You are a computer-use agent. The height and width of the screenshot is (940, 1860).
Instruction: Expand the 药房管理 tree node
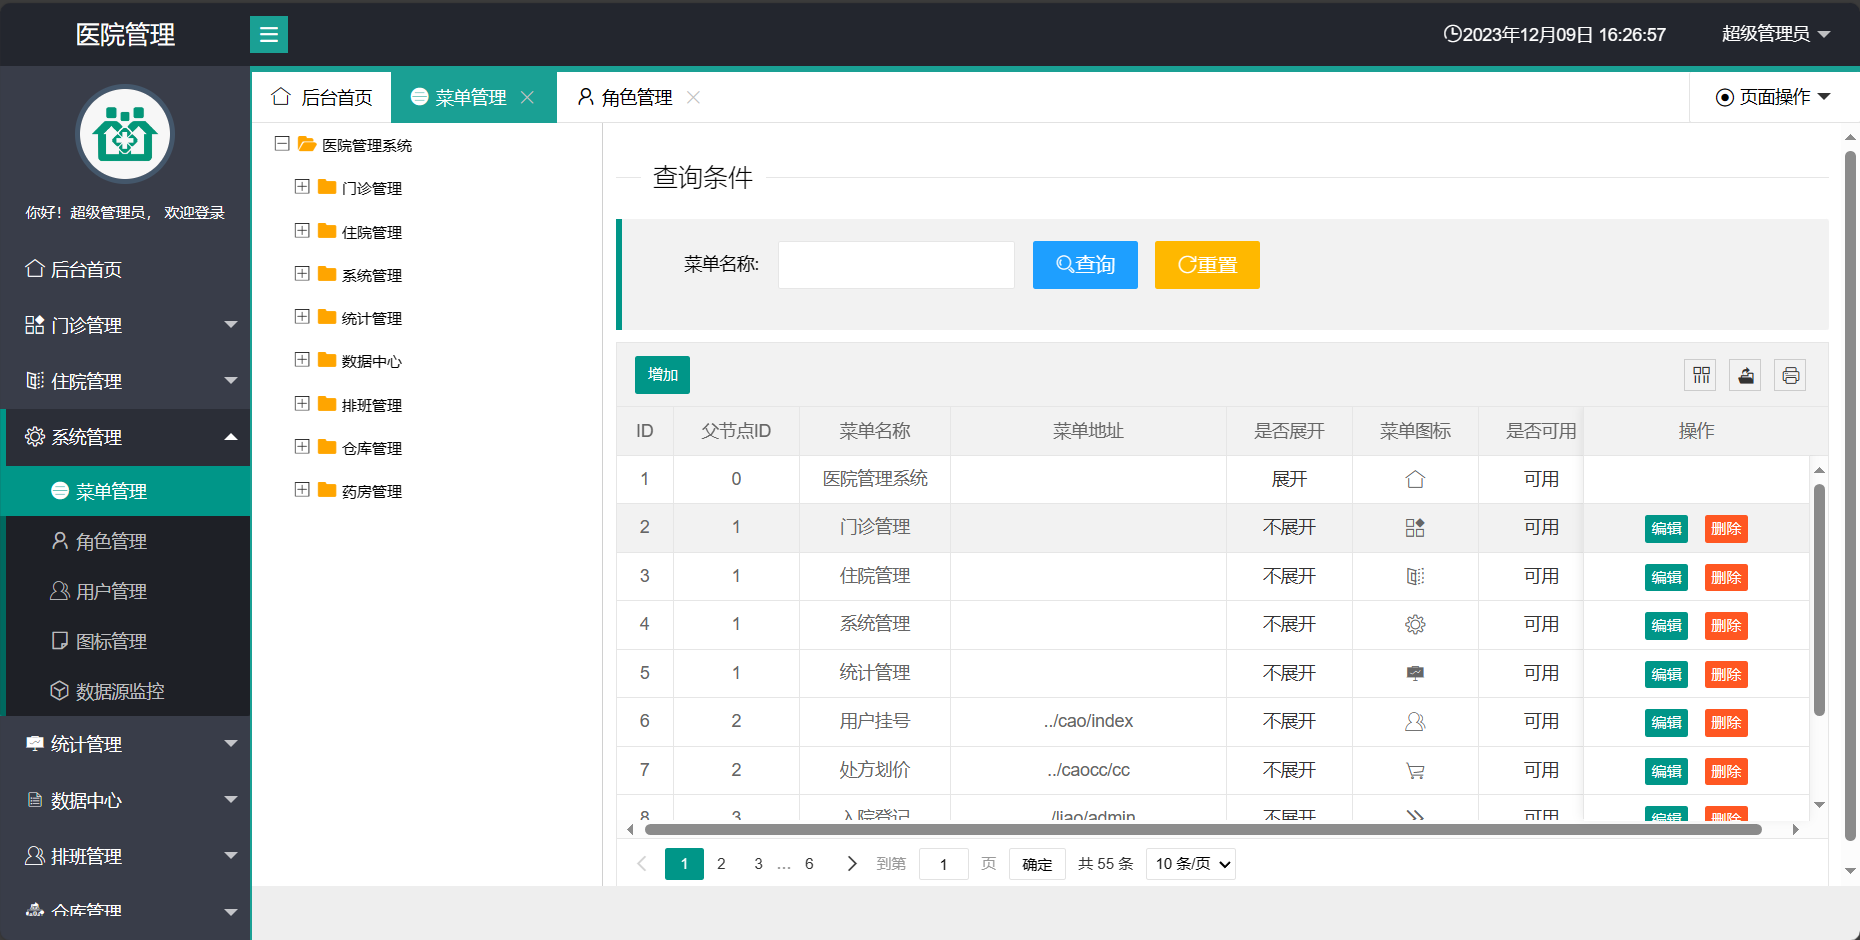(x=302, y=490)
